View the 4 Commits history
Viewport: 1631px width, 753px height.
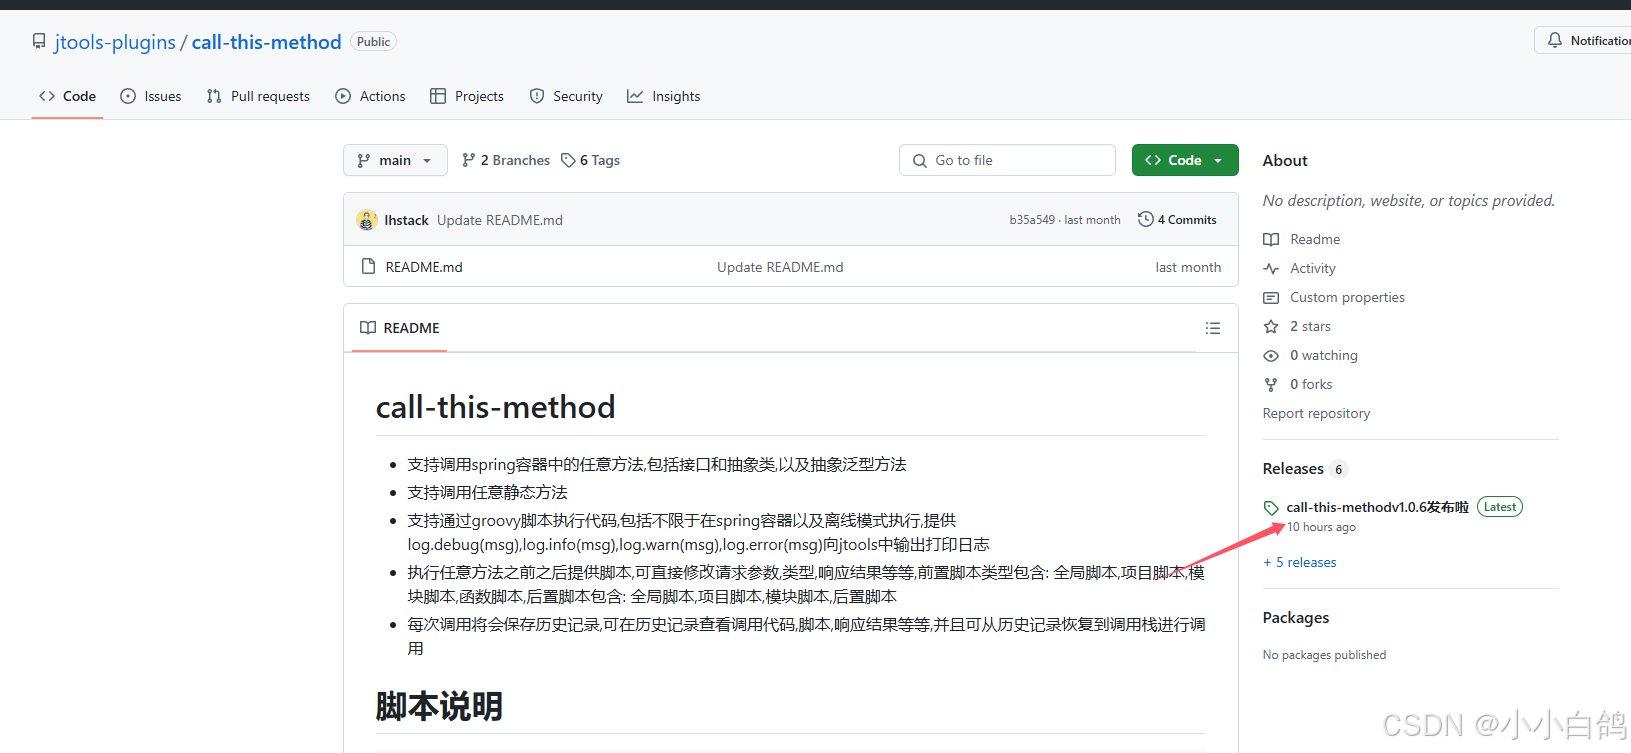1177,220
